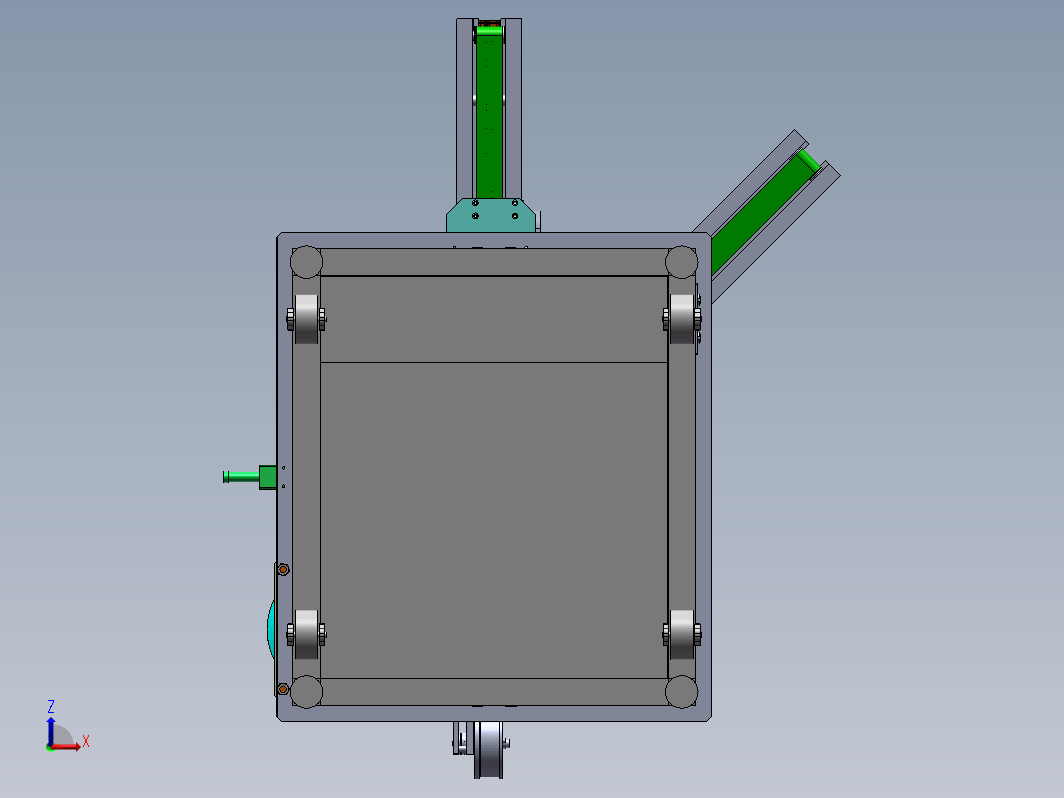This screenshot has width=1064, height=798.
Task: Select the bottom-left caster wheel
Action: (x=306, y=634)
